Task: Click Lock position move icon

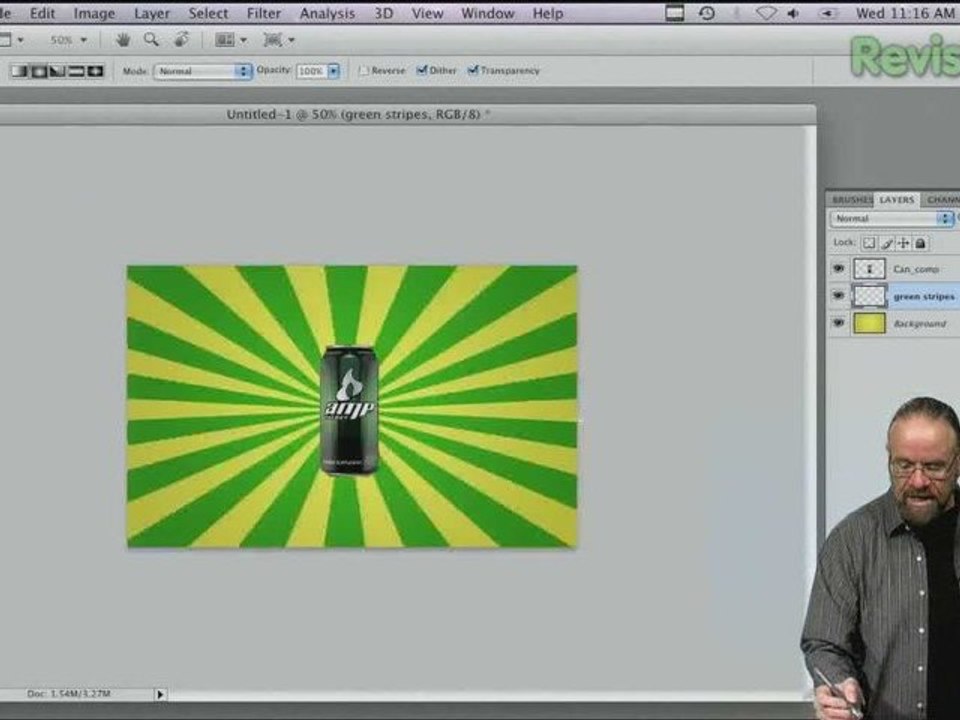Action: click(x=903, y=244)
